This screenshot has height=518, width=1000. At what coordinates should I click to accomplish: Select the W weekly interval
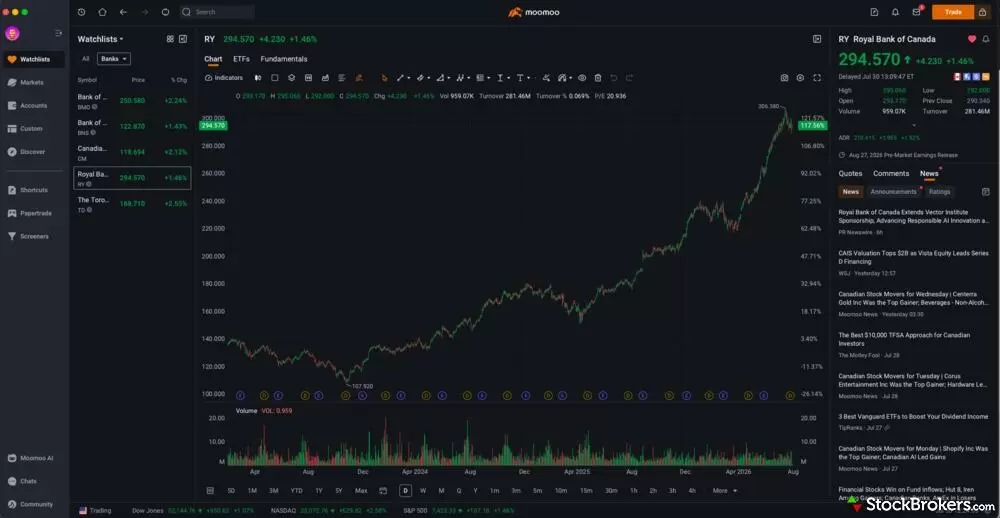[423, 491]
